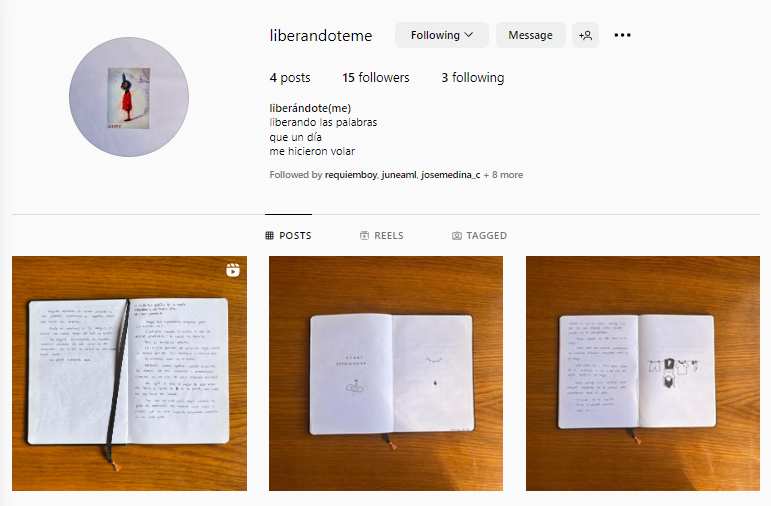This screenshot has width=771, height=506.
Task: Click the reel badge icon on first post
Action: pos(233,270)
